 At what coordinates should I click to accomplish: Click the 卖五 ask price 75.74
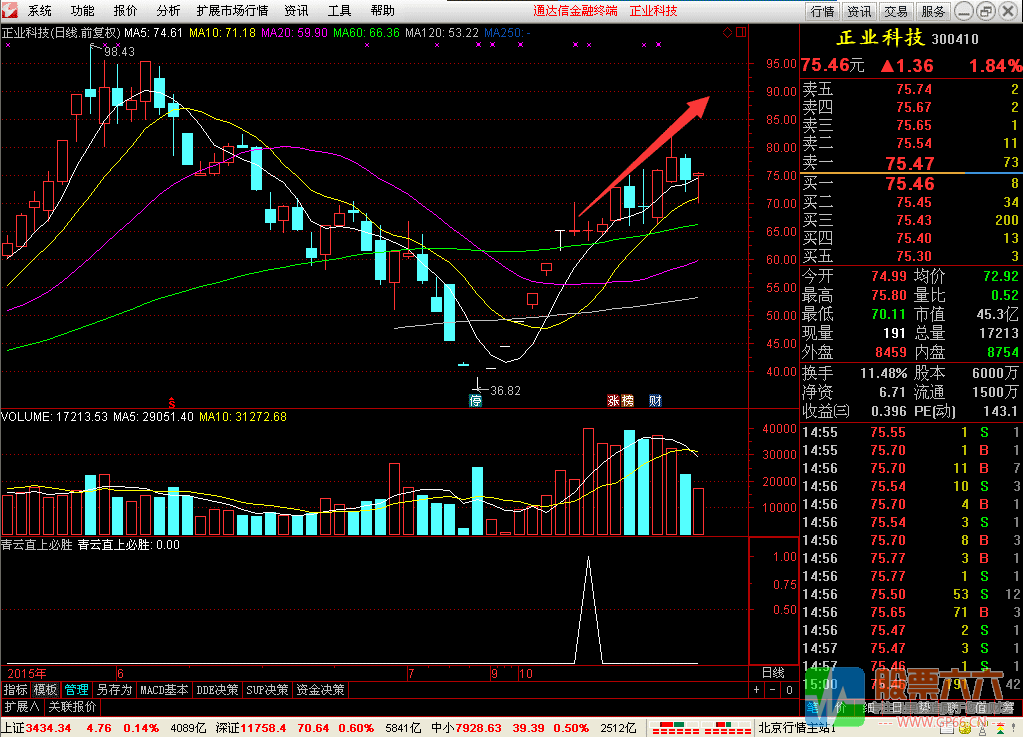pos(914,89)
